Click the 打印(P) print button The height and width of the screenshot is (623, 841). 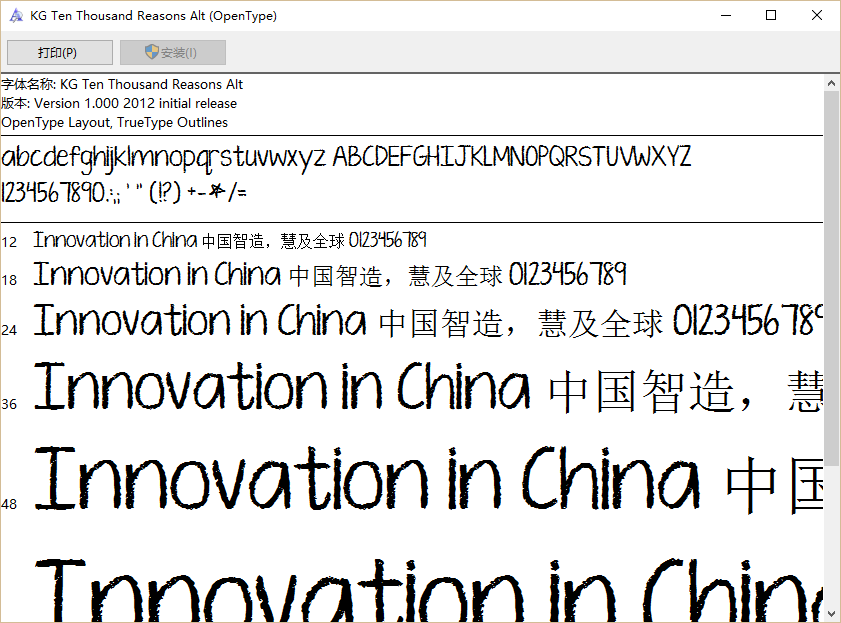click(60, 53)
